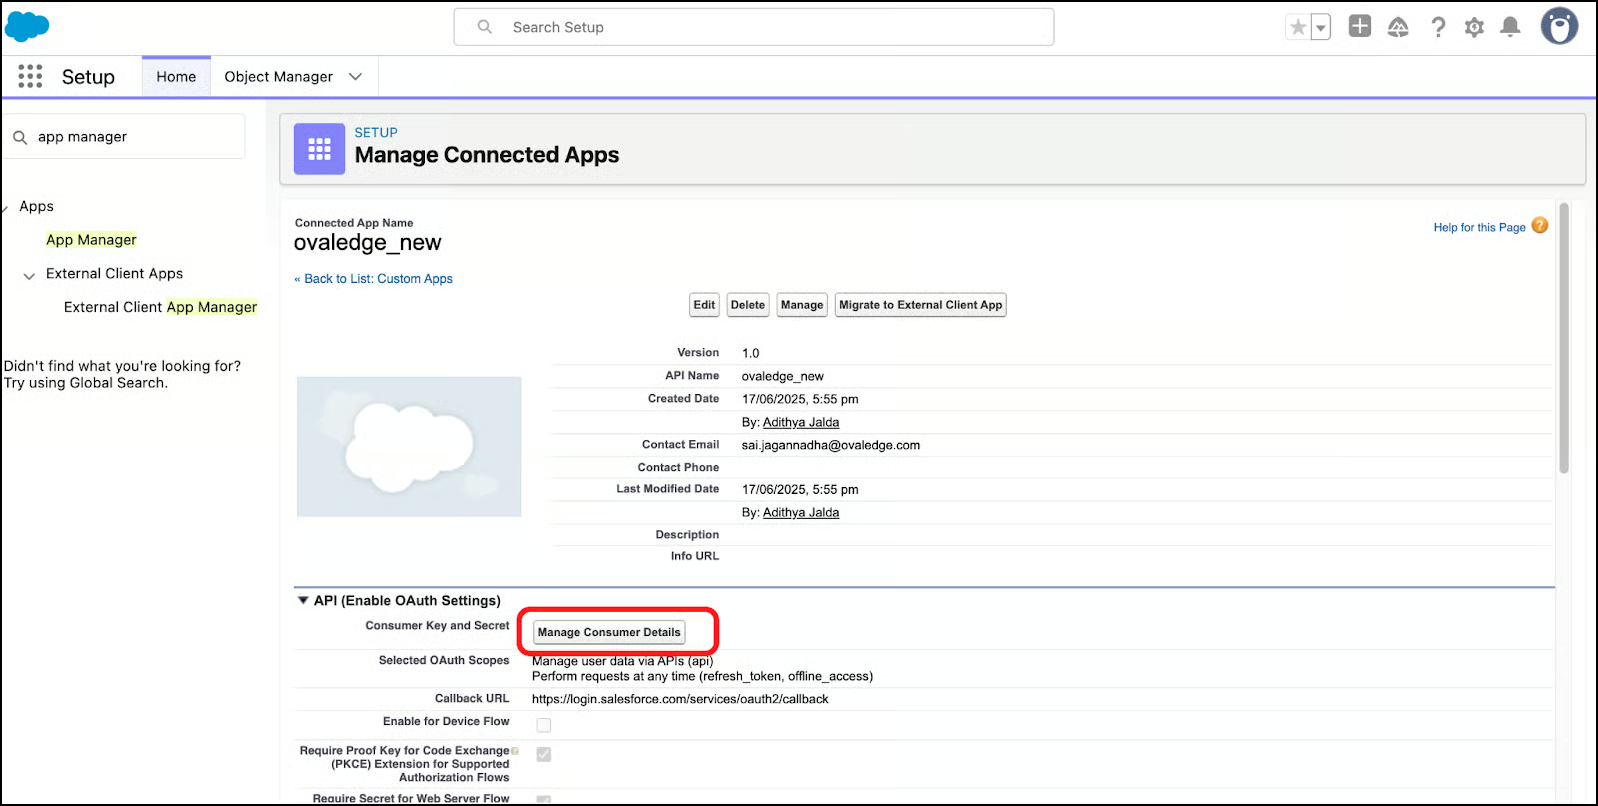
Task: Click the Manage Consumer Details button
Action: click(609, 632)
